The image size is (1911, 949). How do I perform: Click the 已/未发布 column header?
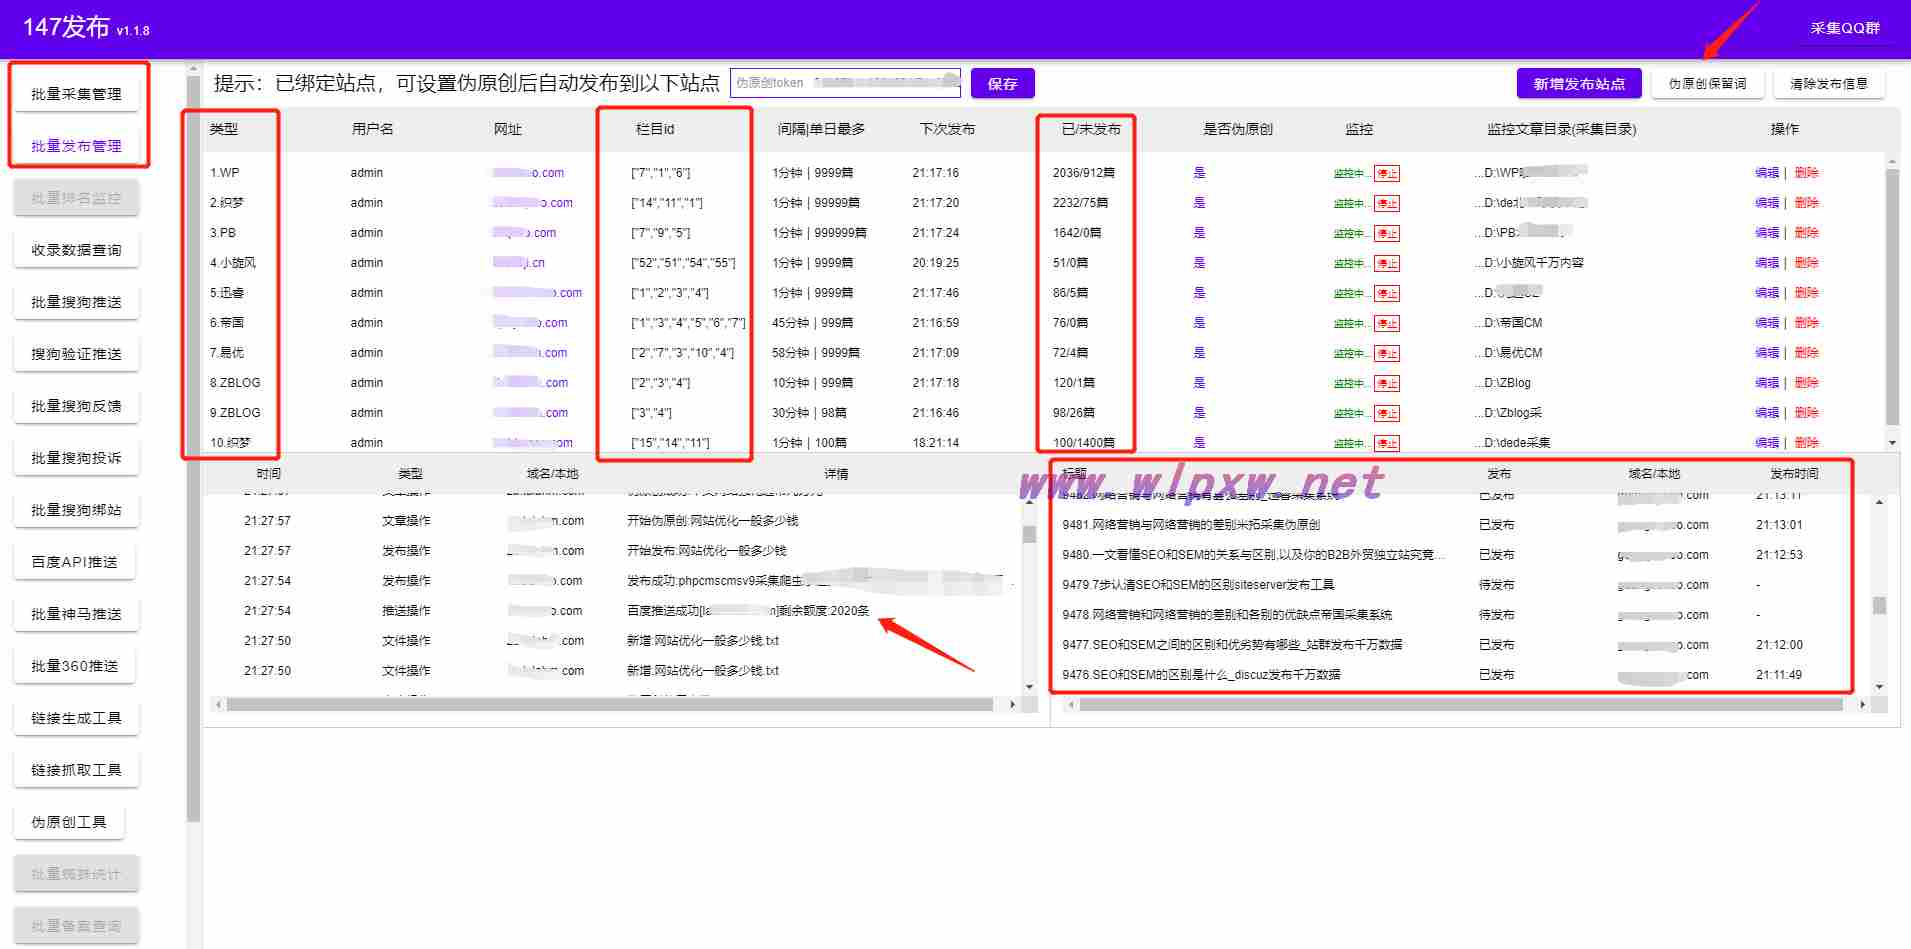point(1091,129)
